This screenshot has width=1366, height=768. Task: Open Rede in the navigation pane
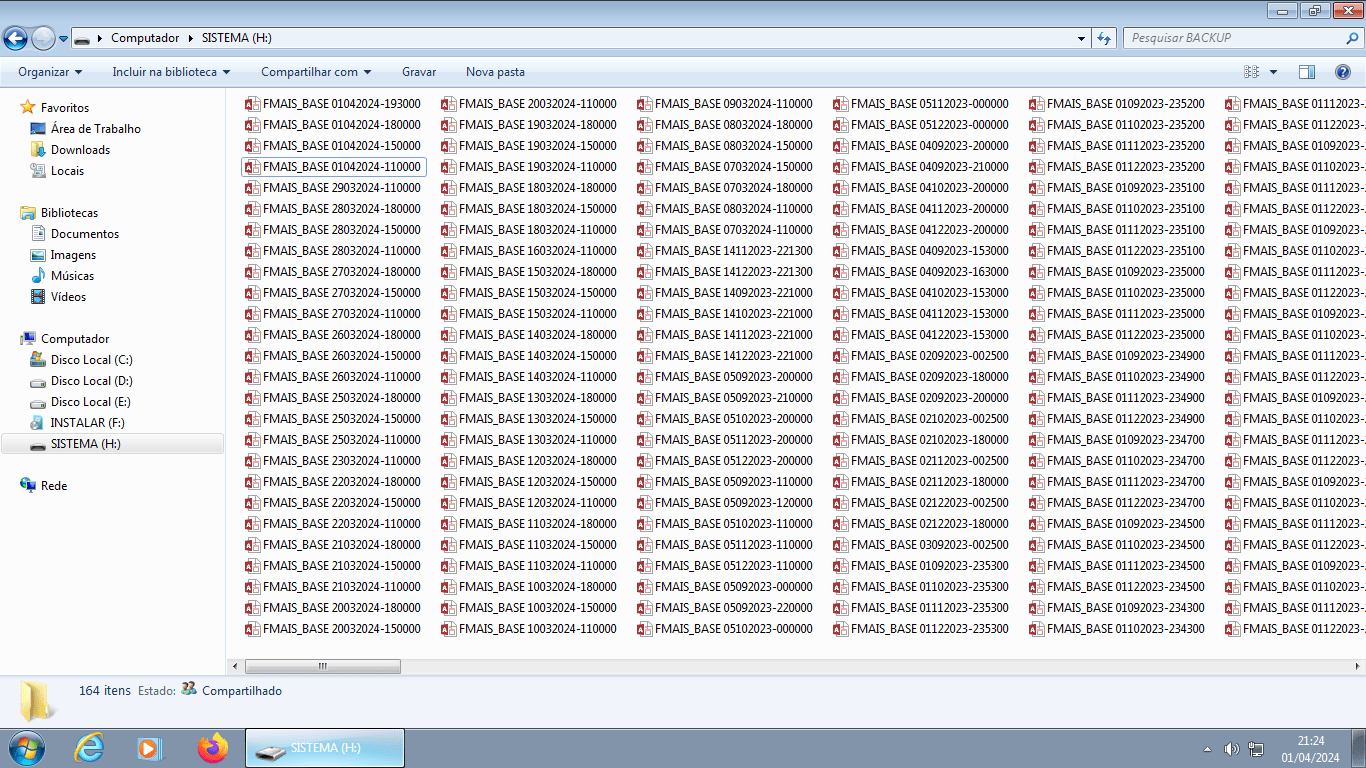coord(54,486)
